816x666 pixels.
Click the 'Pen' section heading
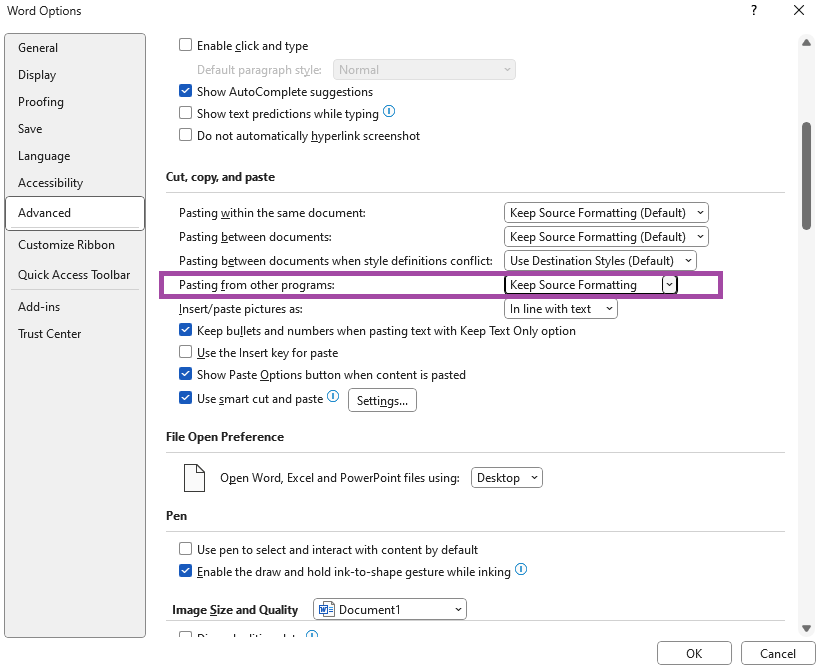pyautogui.click(x=176, y=516)
